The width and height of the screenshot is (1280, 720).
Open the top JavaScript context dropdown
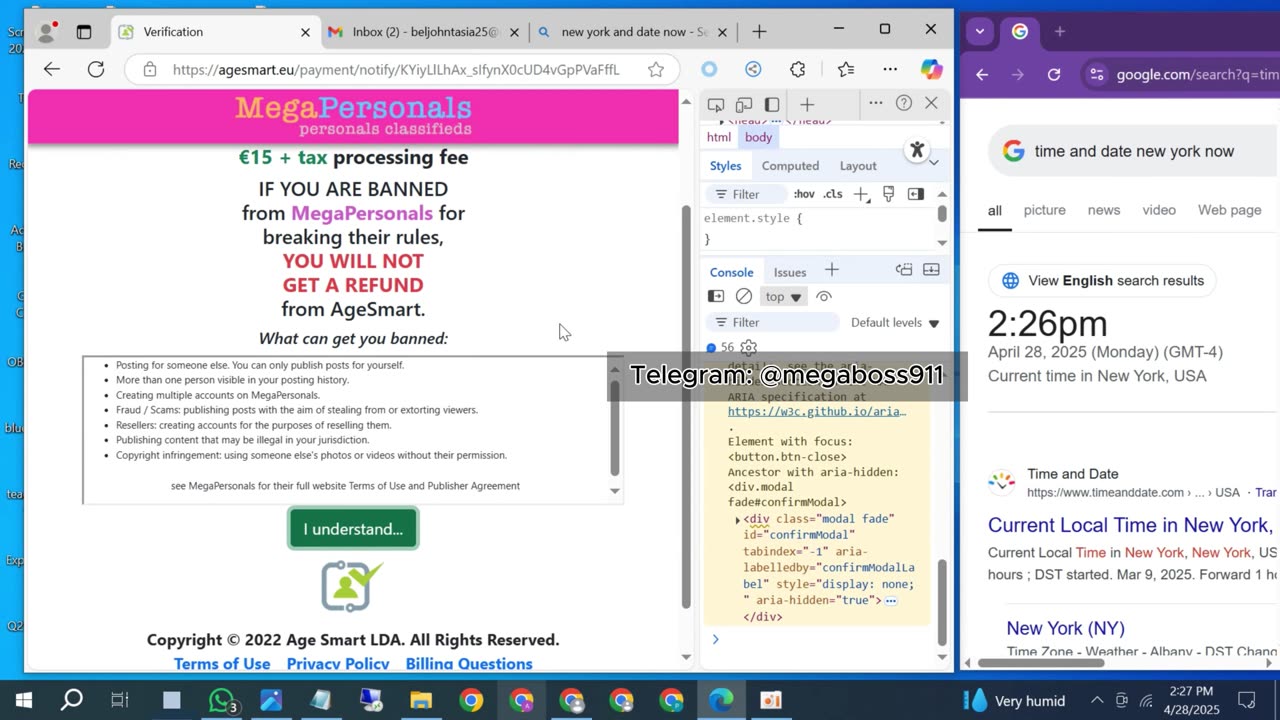pos(783,297)
